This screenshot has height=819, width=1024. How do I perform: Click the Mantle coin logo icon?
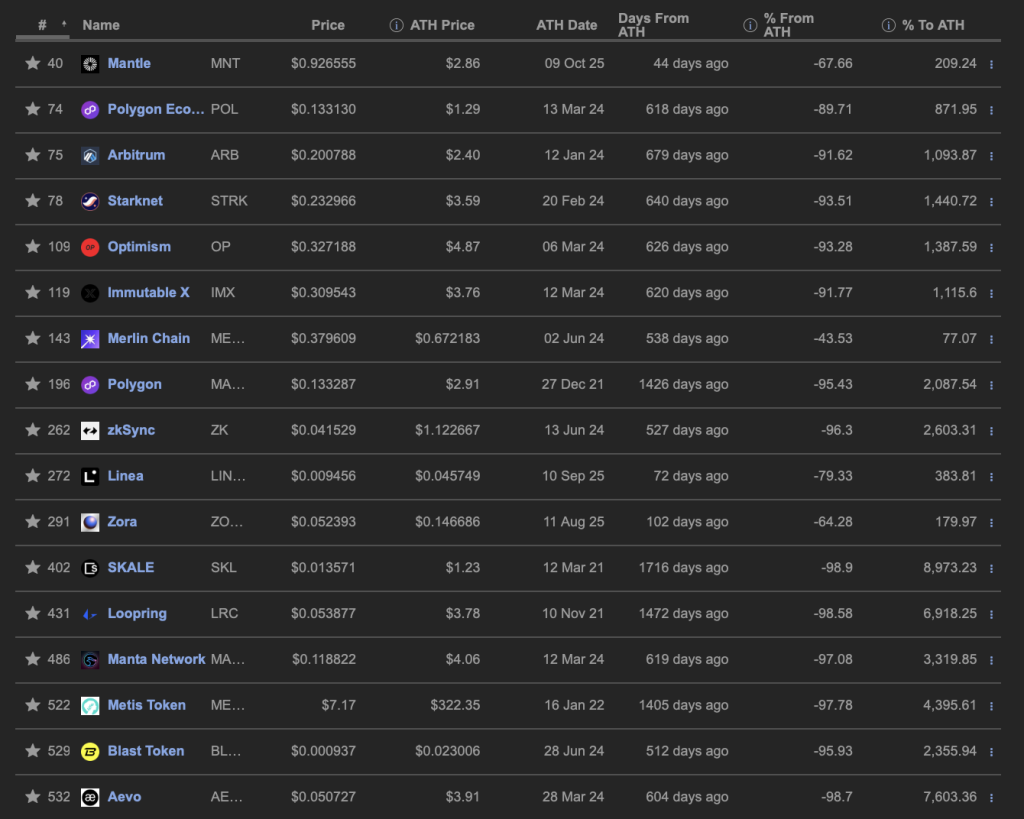coord(90,64)
